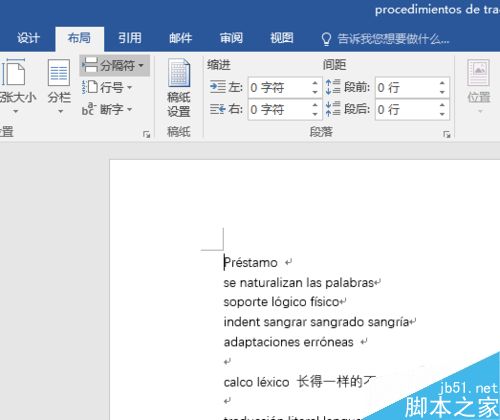Open the 分隔符 breaks dropdown
The width and height of the screenshot is (500, 420).
114,65
